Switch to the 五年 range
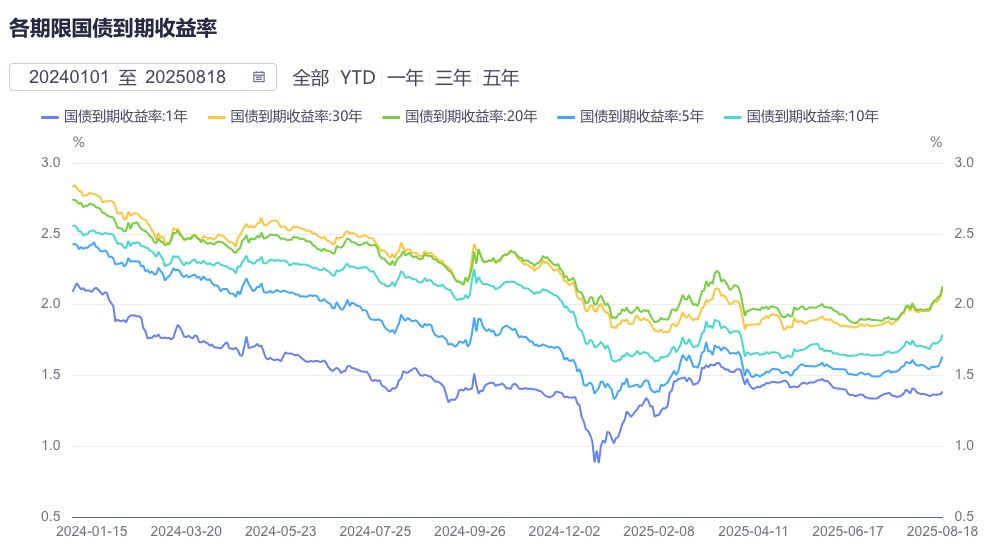Image resolution: width=992 pixels, height=554 pixels. tap(501, 77)
